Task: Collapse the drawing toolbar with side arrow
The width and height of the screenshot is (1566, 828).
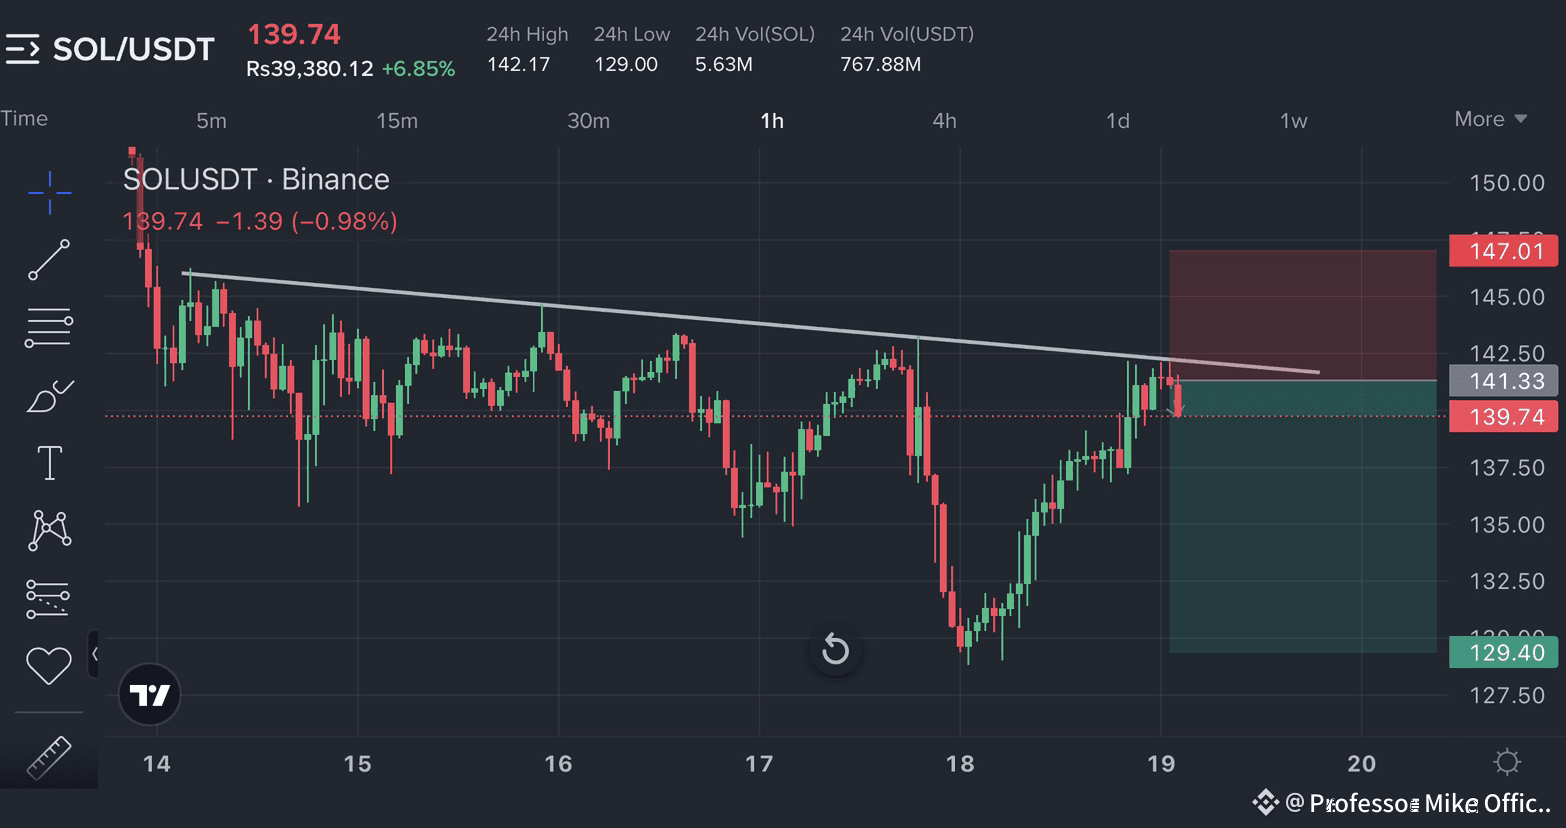Action: 94,654
